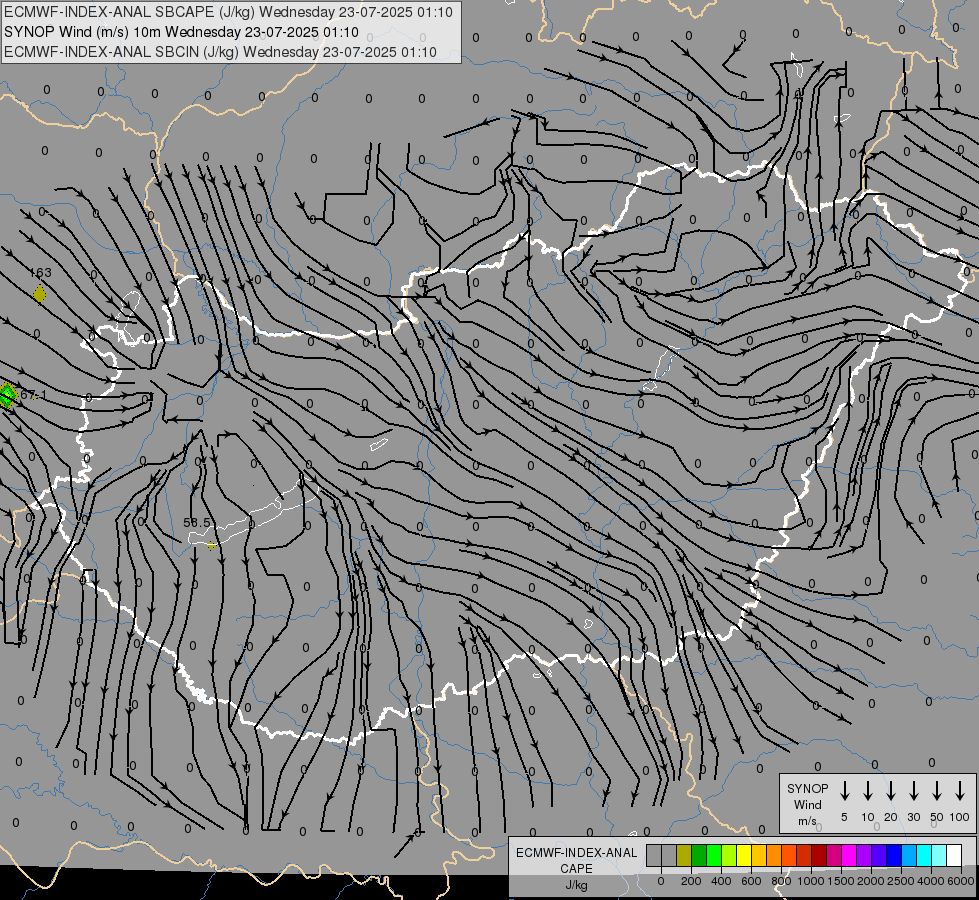
Task: Click the 163 CAPE value label
Action: (41, 273)
